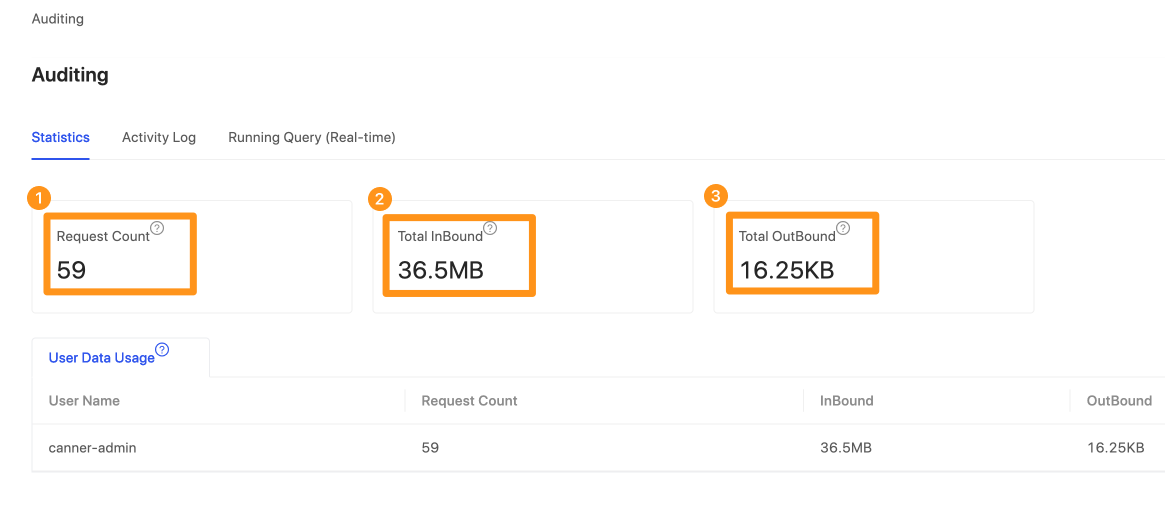
Task: Open the Activity Log tab
Action: 159,137
